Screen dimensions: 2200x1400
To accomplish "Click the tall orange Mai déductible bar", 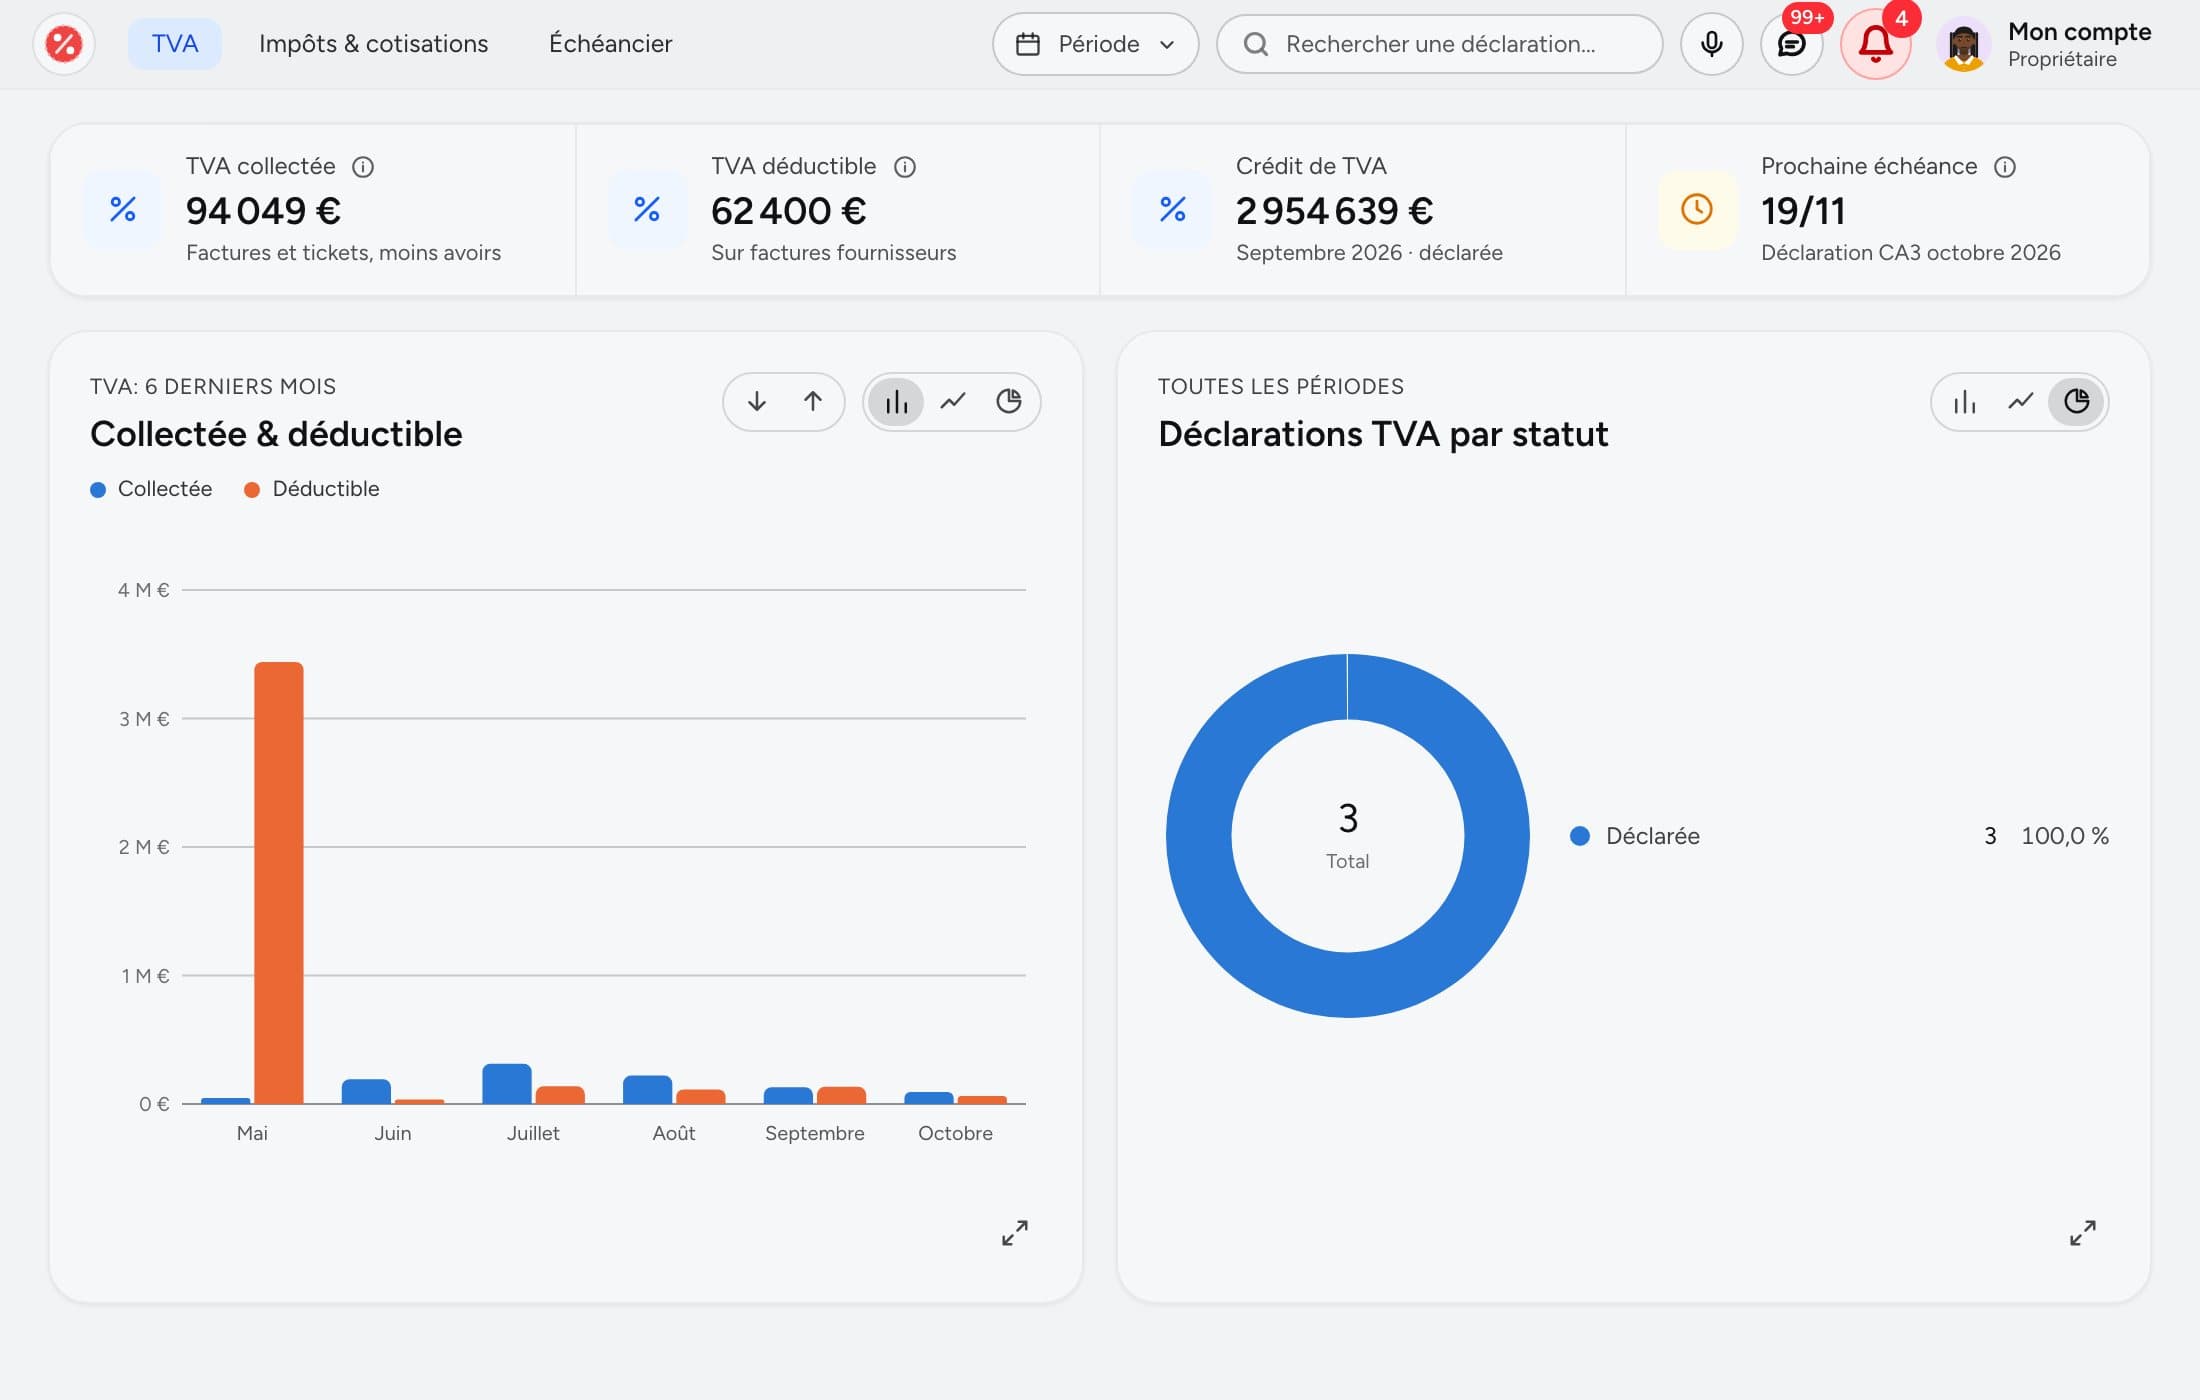I will pyautogui.click(x=279, y=883).
